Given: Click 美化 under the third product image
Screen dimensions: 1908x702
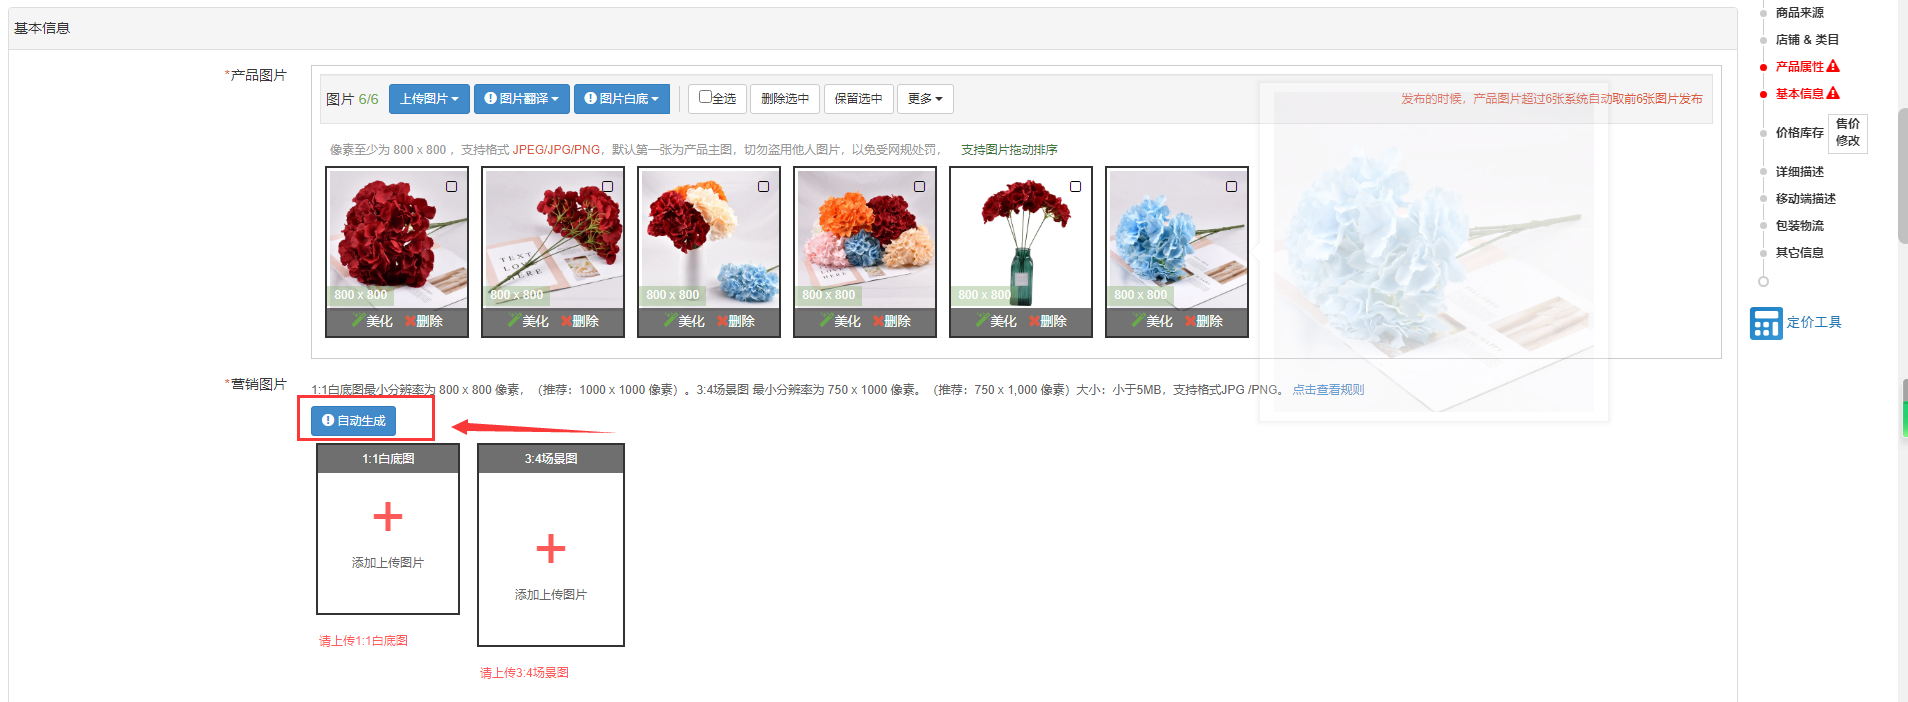Looking at the screenshot, I should [684, 321].
